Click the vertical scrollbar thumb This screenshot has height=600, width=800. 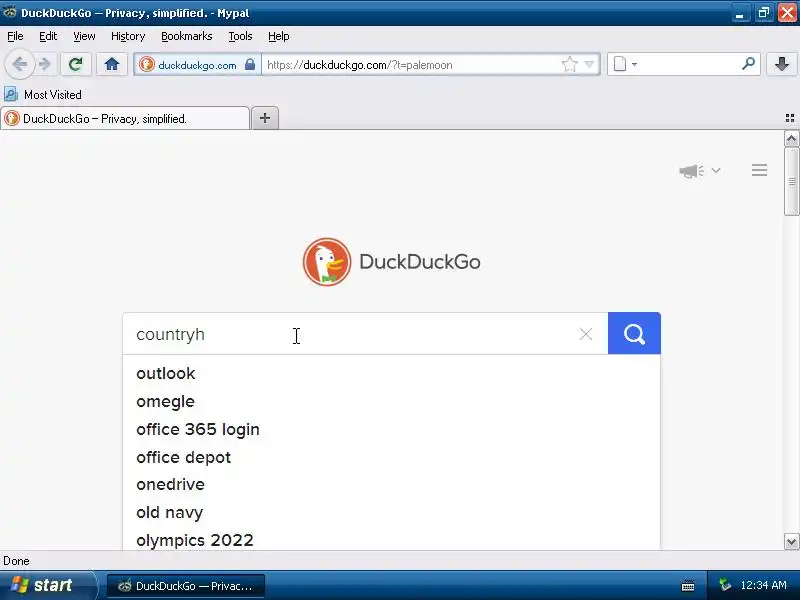pyautogui.click(x=791, y=182)
